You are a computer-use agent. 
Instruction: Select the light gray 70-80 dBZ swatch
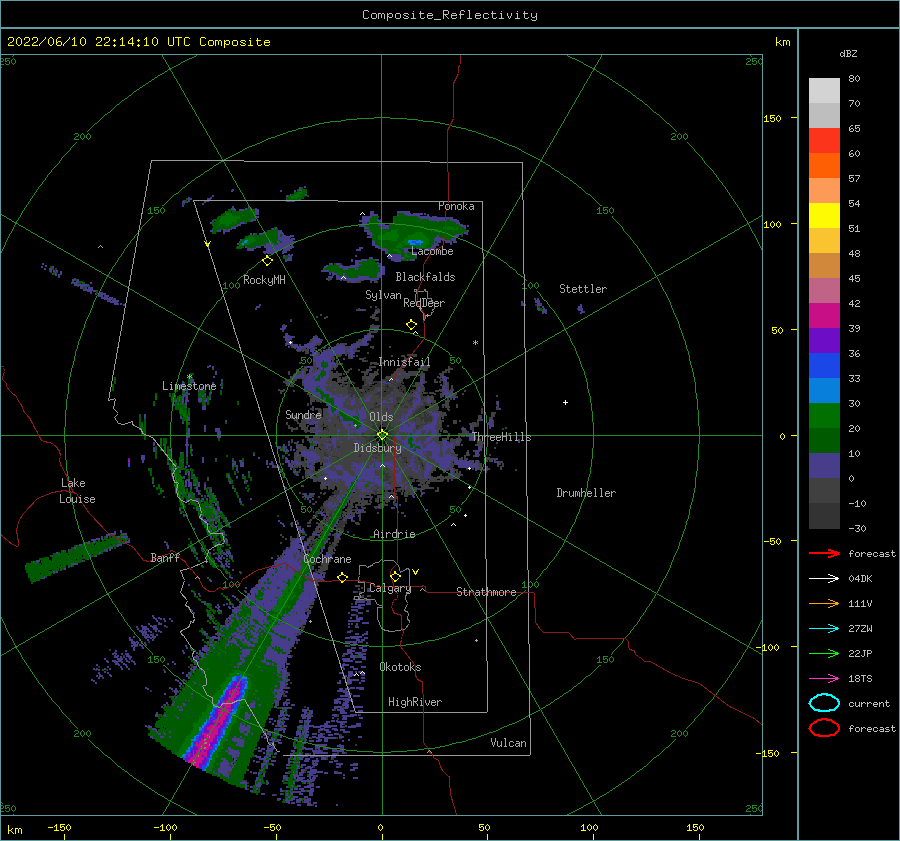824,91
